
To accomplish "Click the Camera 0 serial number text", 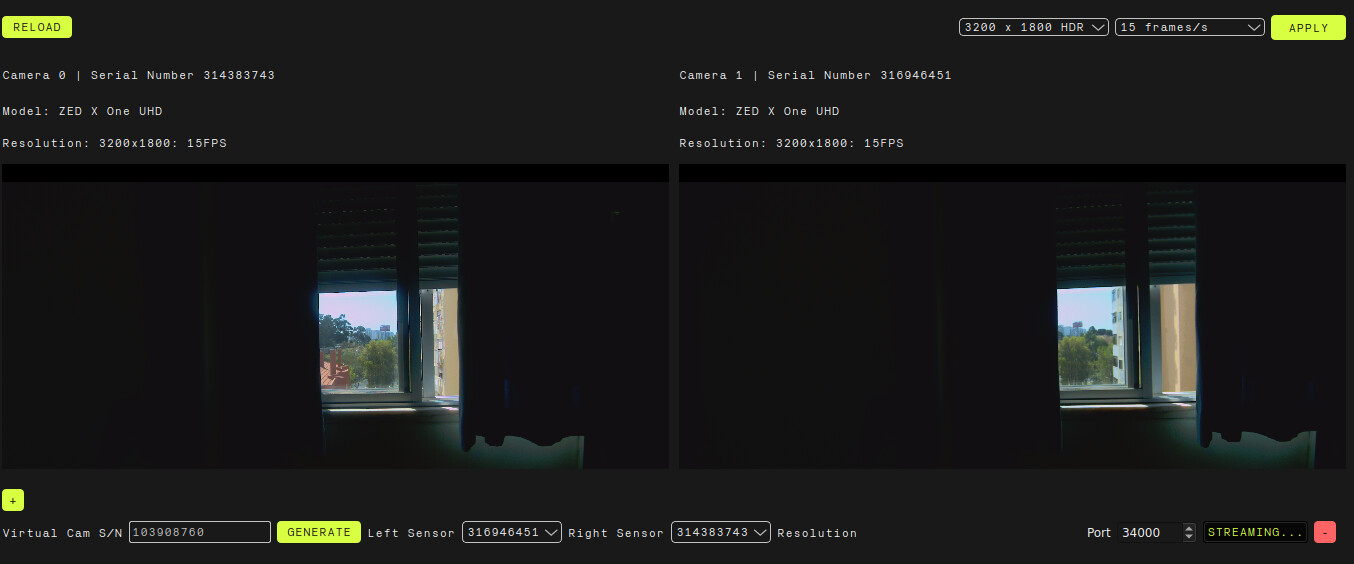I will 183,75.
